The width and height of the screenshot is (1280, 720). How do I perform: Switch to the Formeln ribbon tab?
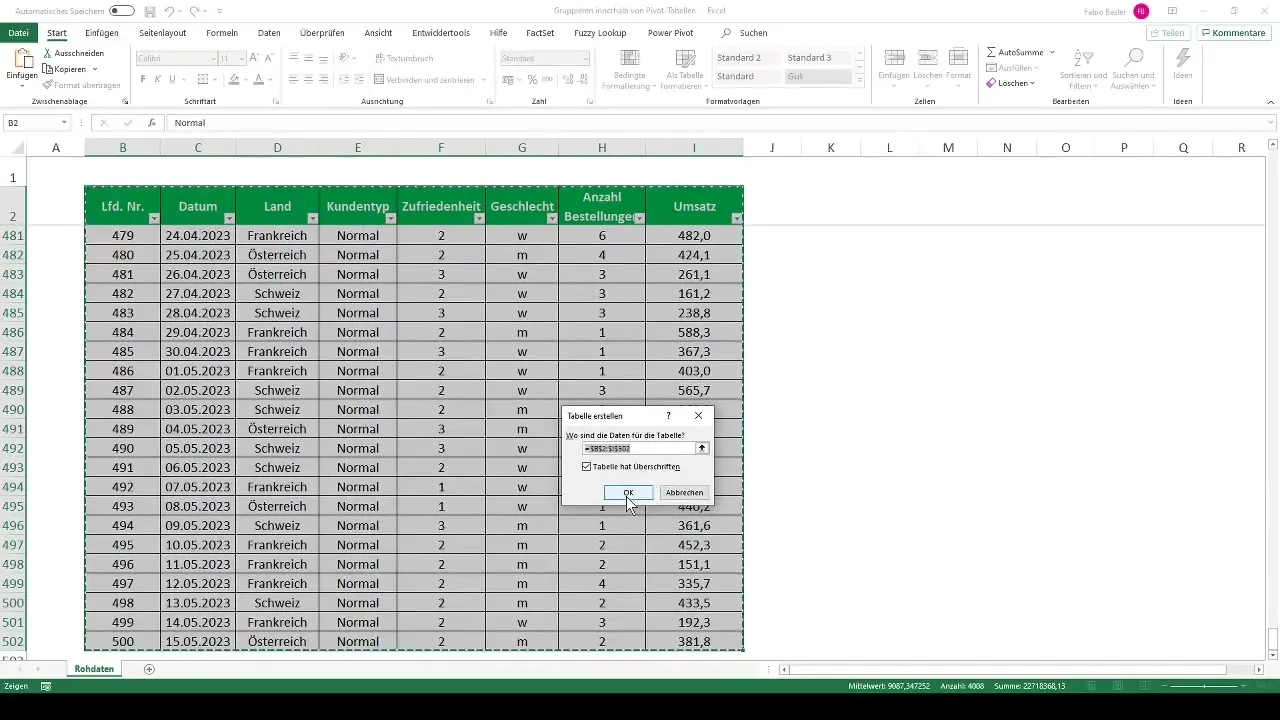pos(222,33)
